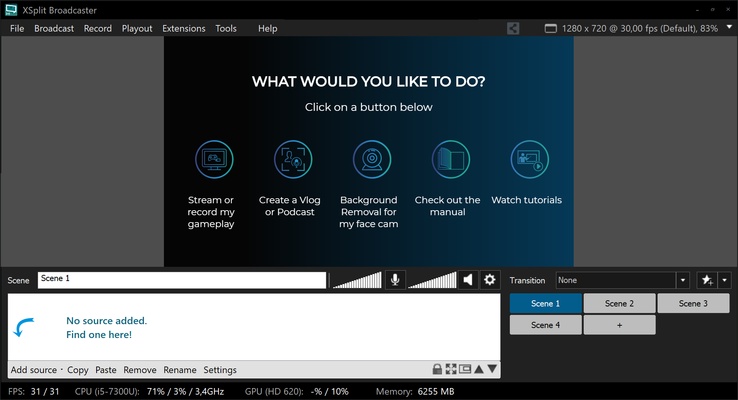Switch to Scene 2

[619, 304]
